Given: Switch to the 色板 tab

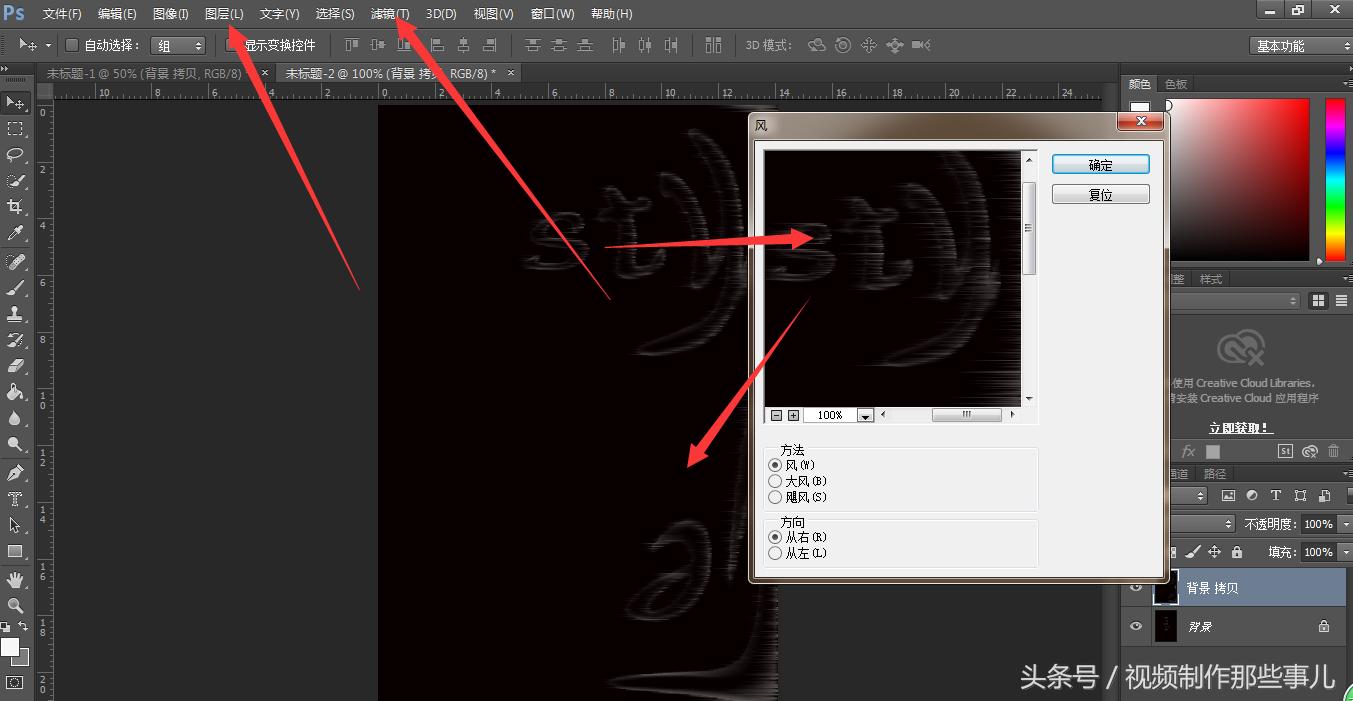Looking at the screenshot, I should point(1175,83).
